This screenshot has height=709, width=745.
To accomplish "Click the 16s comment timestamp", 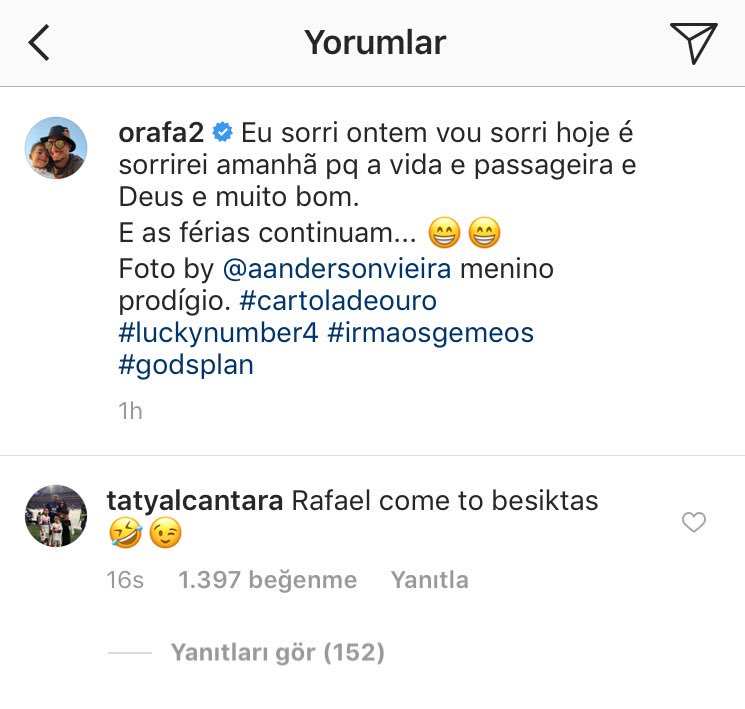I will [125, 580].
